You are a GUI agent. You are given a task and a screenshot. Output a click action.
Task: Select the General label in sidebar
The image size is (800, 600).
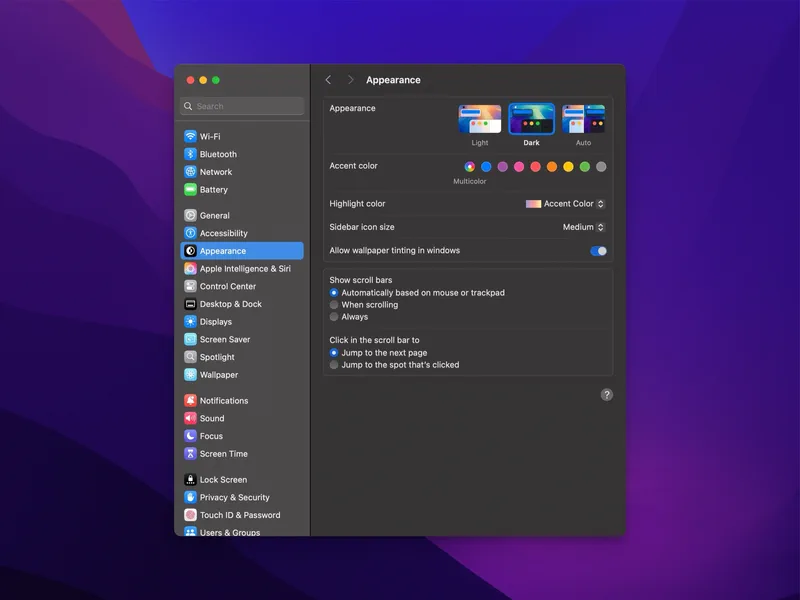[215, 216]
